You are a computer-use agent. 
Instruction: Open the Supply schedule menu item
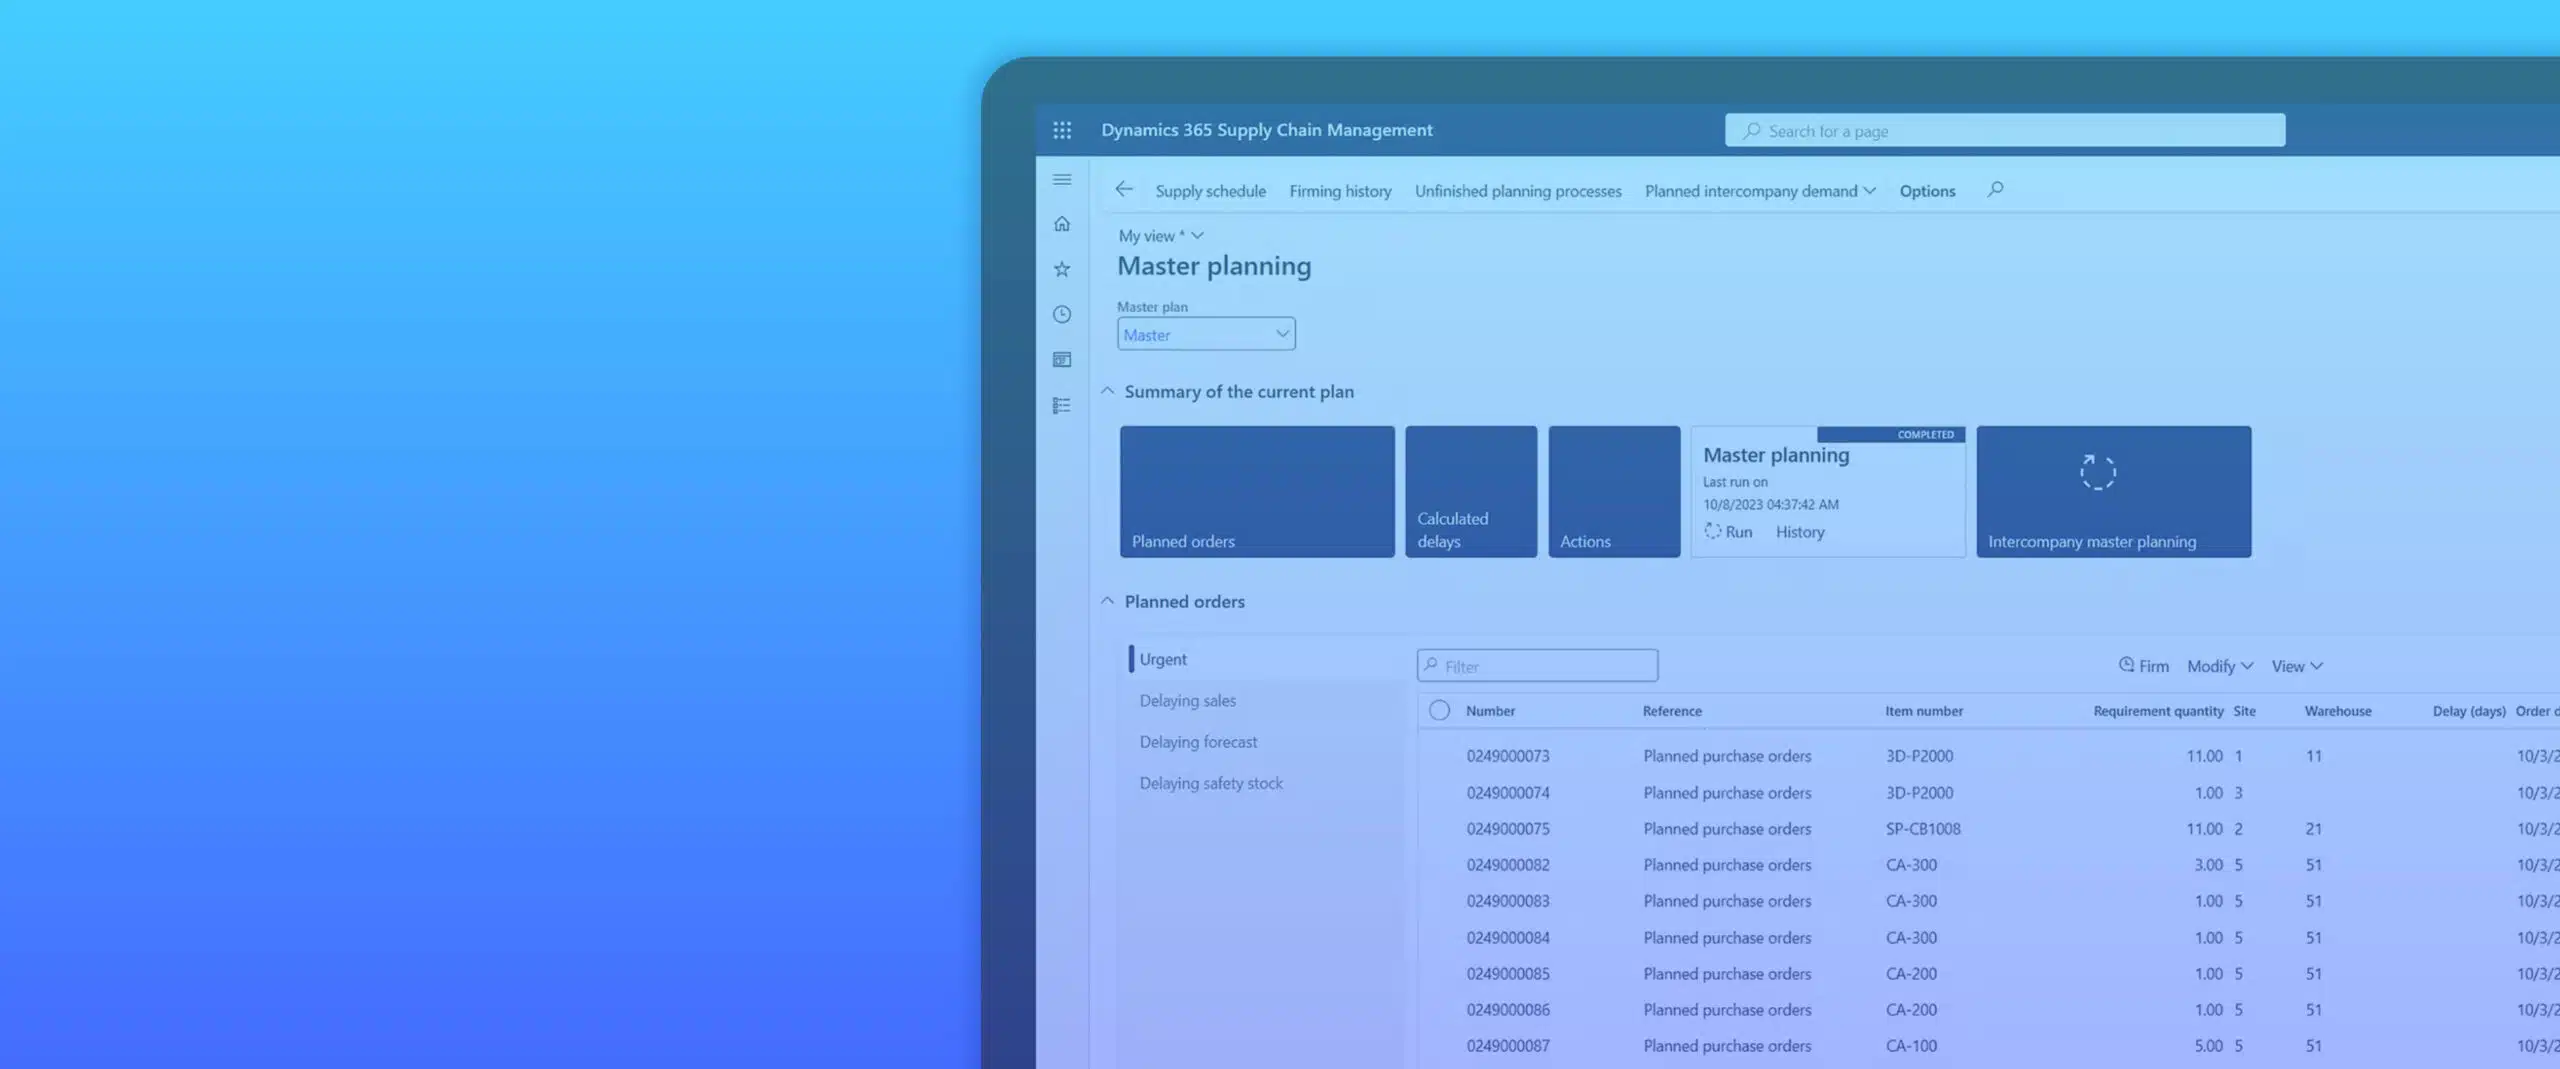1210,191
